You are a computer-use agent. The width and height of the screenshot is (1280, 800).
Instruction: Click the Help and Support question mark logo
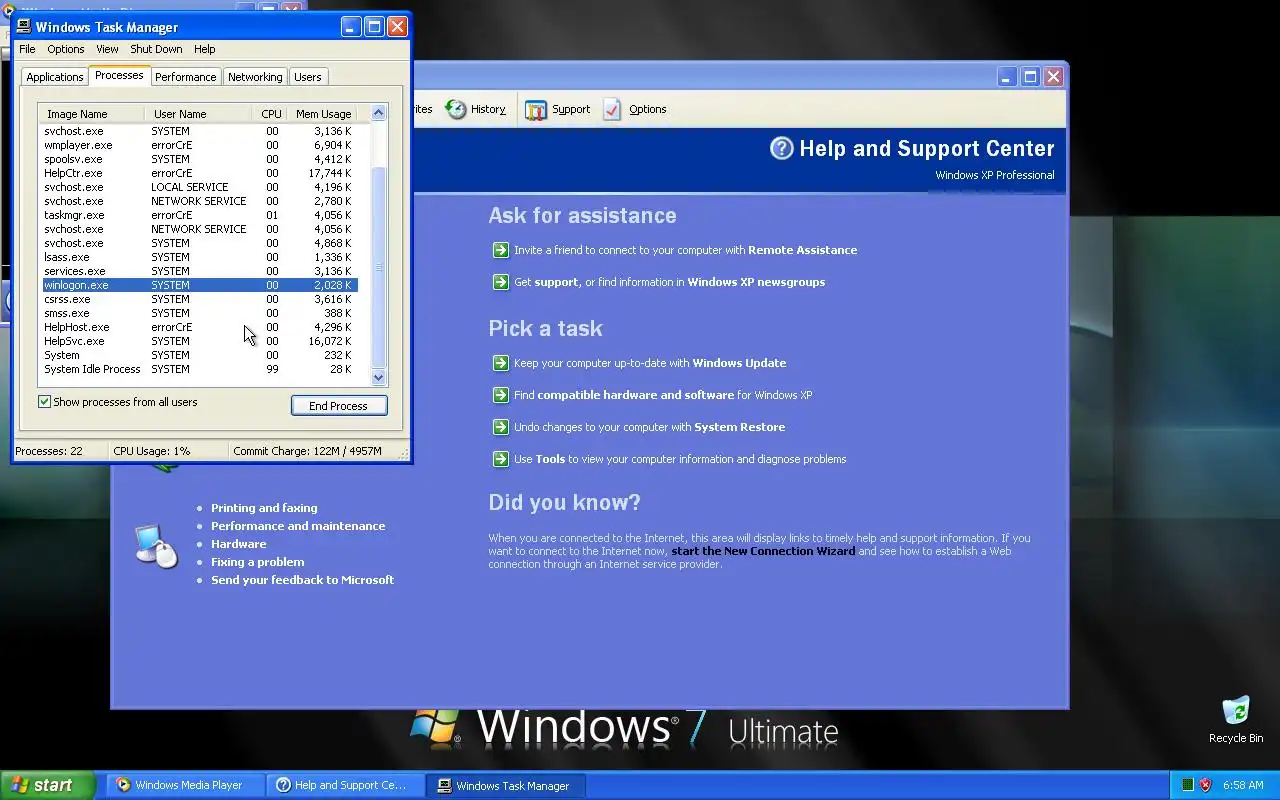tap(781, 148)
